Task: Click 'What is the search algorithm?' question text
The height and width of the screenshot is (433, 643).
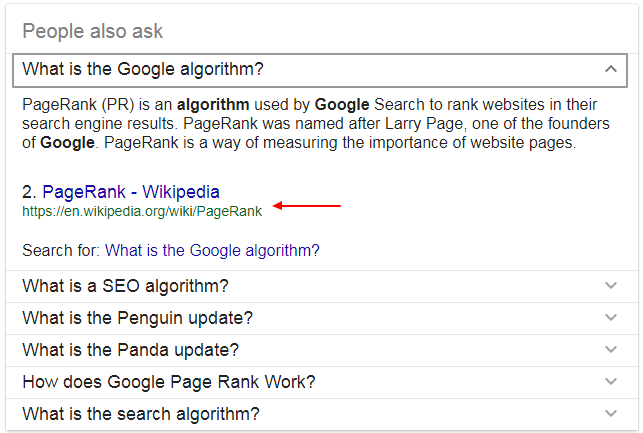Action: click(141, 414)
